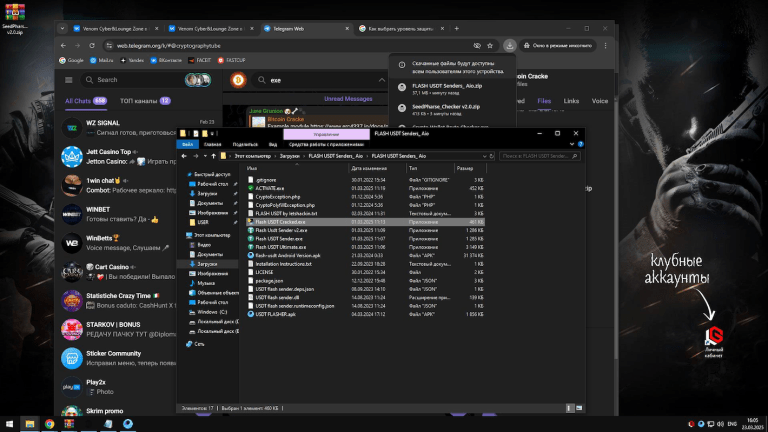The height and width of the screenshot is (432, 768).
Task: Select the package.json file
Action: (x=269, y=281)
